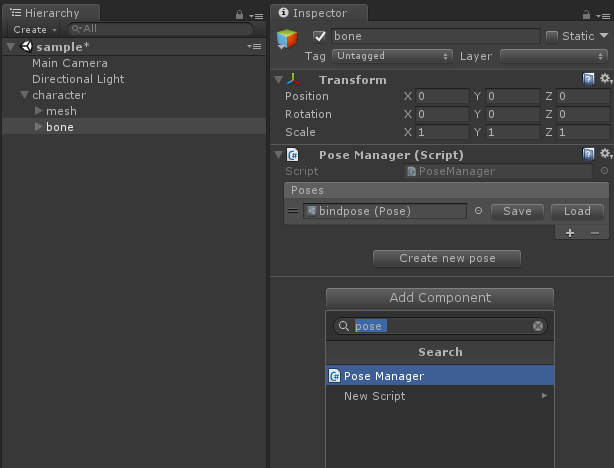This screenshot has width=614, height=468.
Task: Open the Tag dropdown showing Untagged
Action: [x=392, y=56]
